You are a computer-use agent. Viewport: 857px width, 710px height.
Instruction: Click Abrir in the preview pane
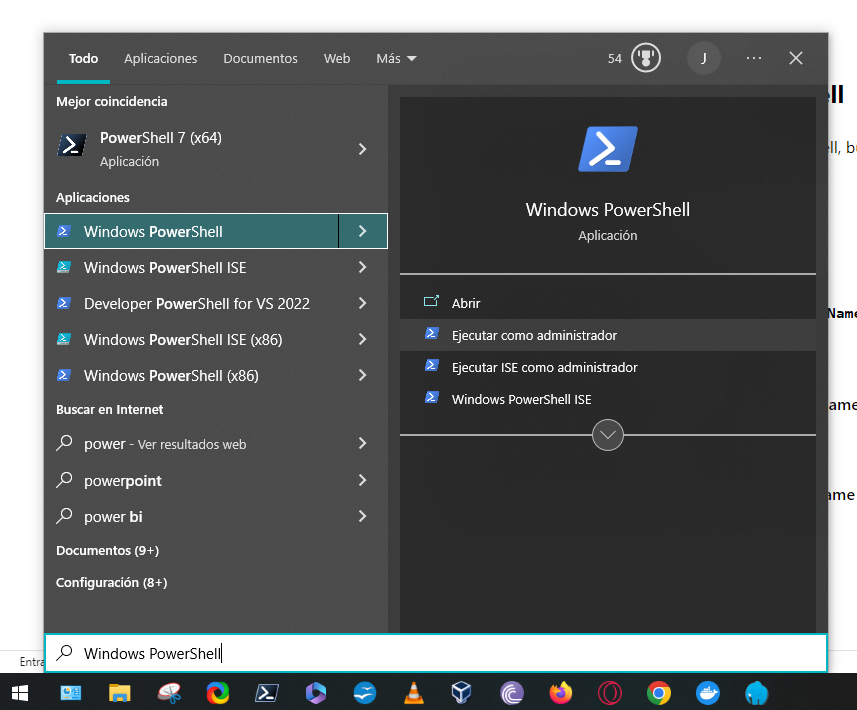pyautogui.click(x=608, y=303)
